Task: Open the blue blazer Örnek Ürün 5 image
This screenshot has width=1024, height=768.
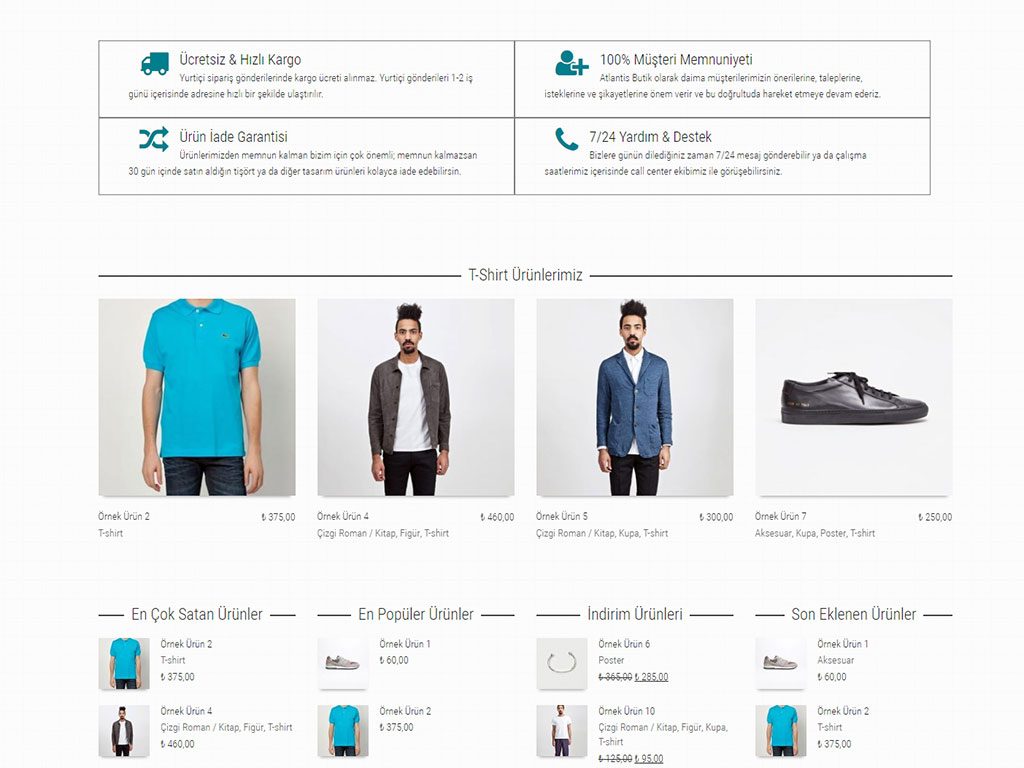Action: pos(634,397)
